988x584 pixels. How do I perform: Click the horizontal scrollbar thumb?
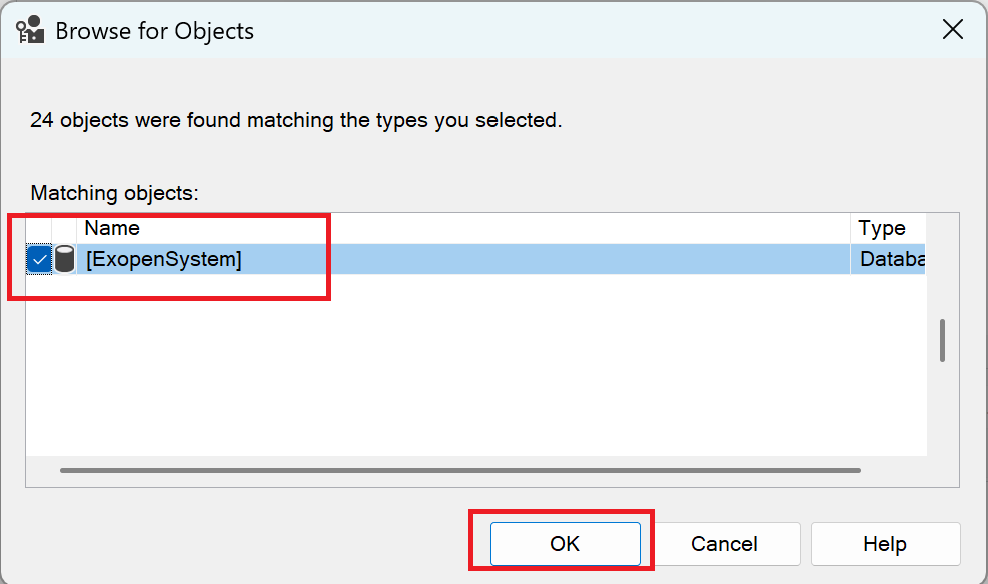pos(460,470)
